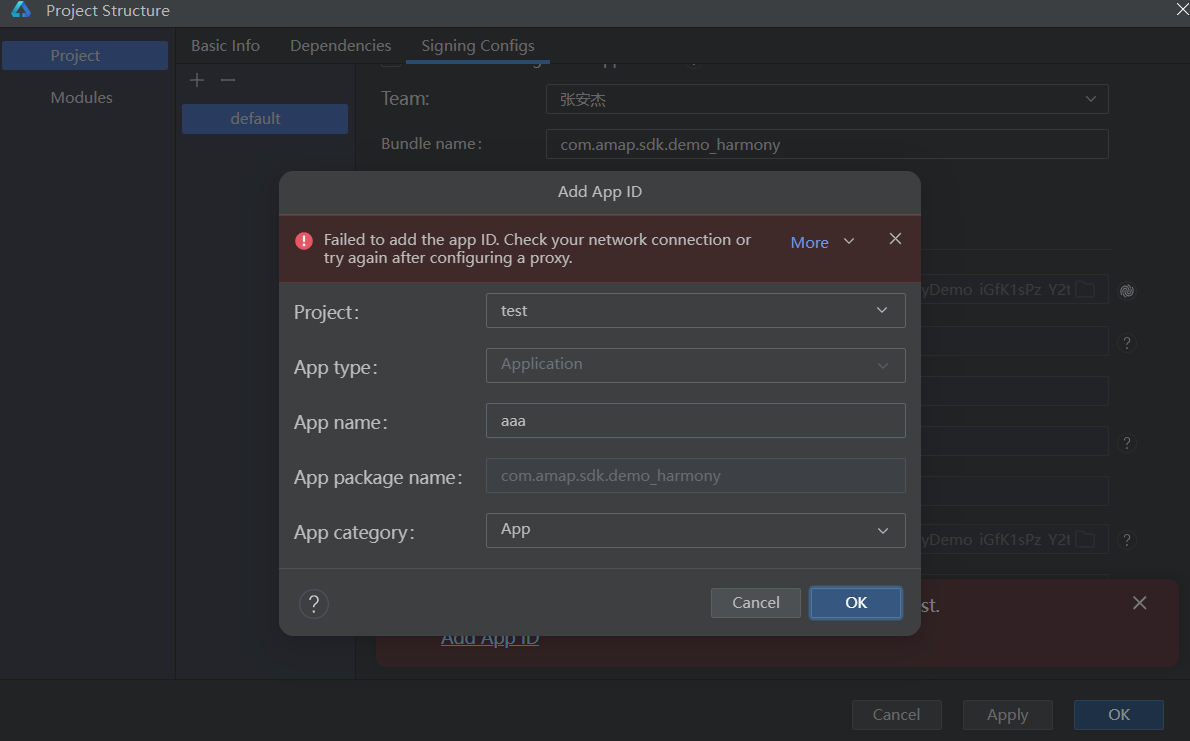Add a new signing config with the plus icon
The width and height of the screenshot is (1190, 741).
(x=197, y=80)
